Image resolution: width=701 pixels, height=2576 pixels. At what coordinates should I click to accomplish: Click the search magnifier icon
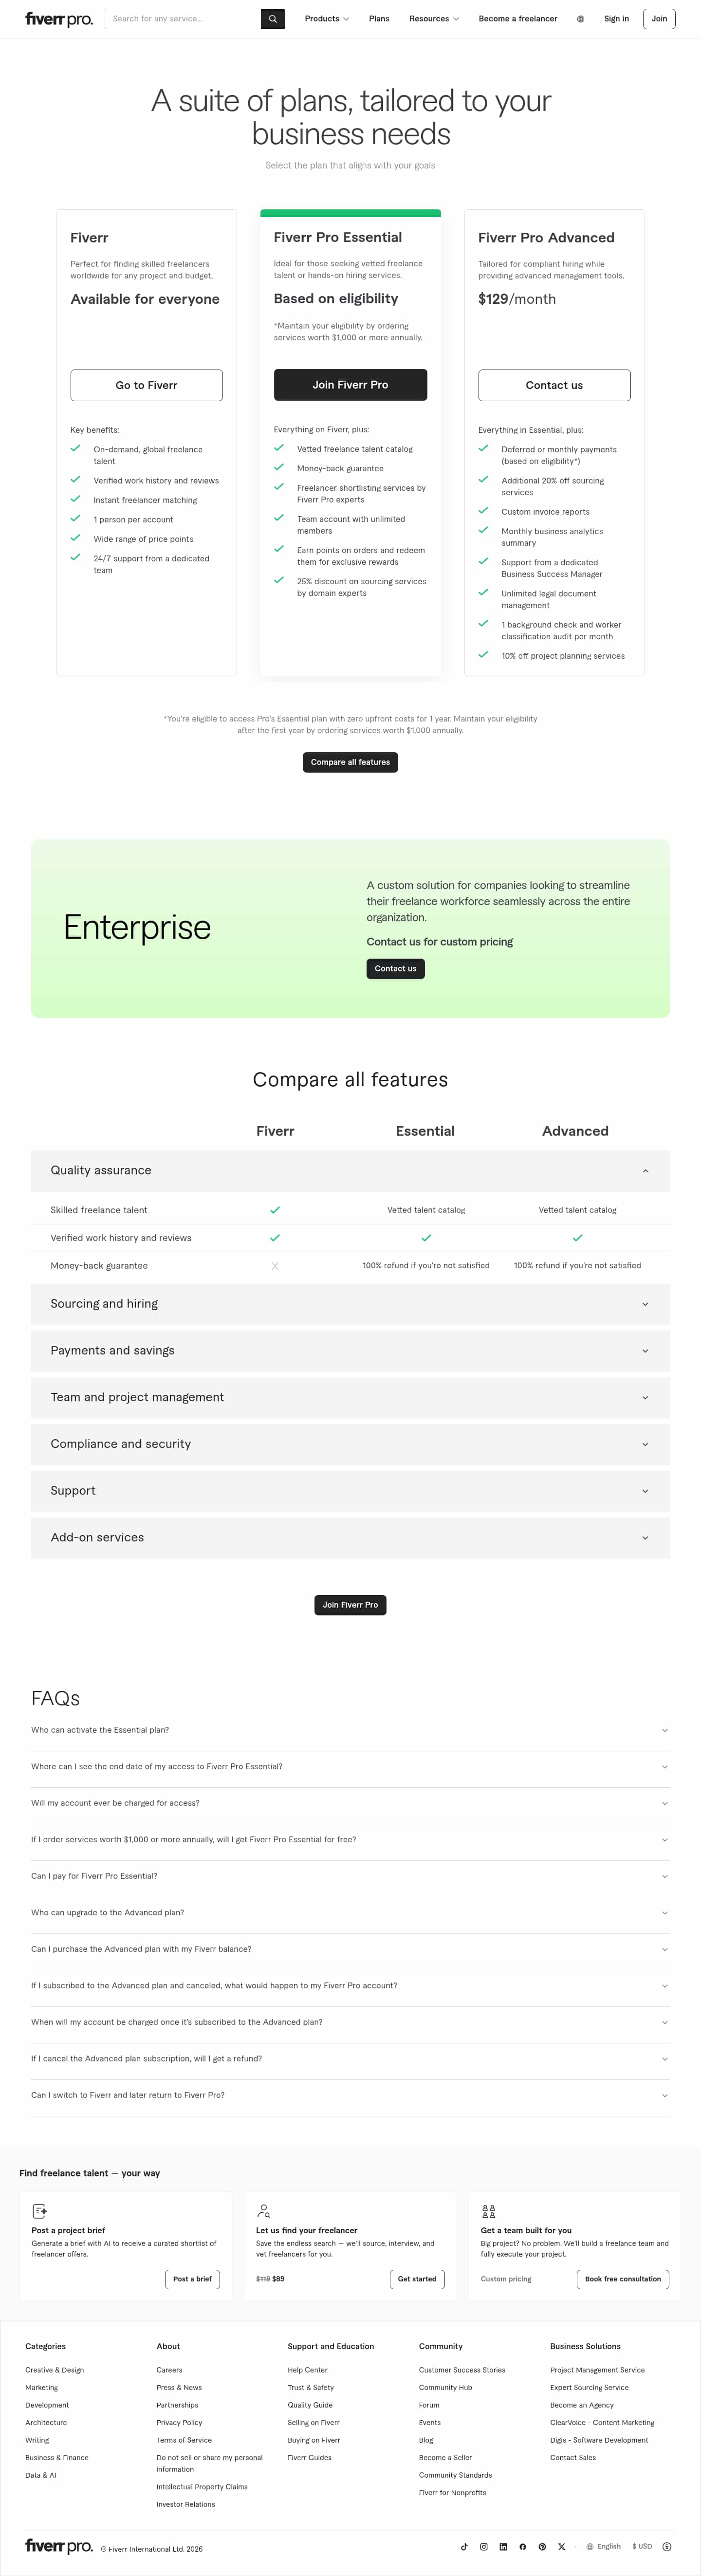click(272, 18)
